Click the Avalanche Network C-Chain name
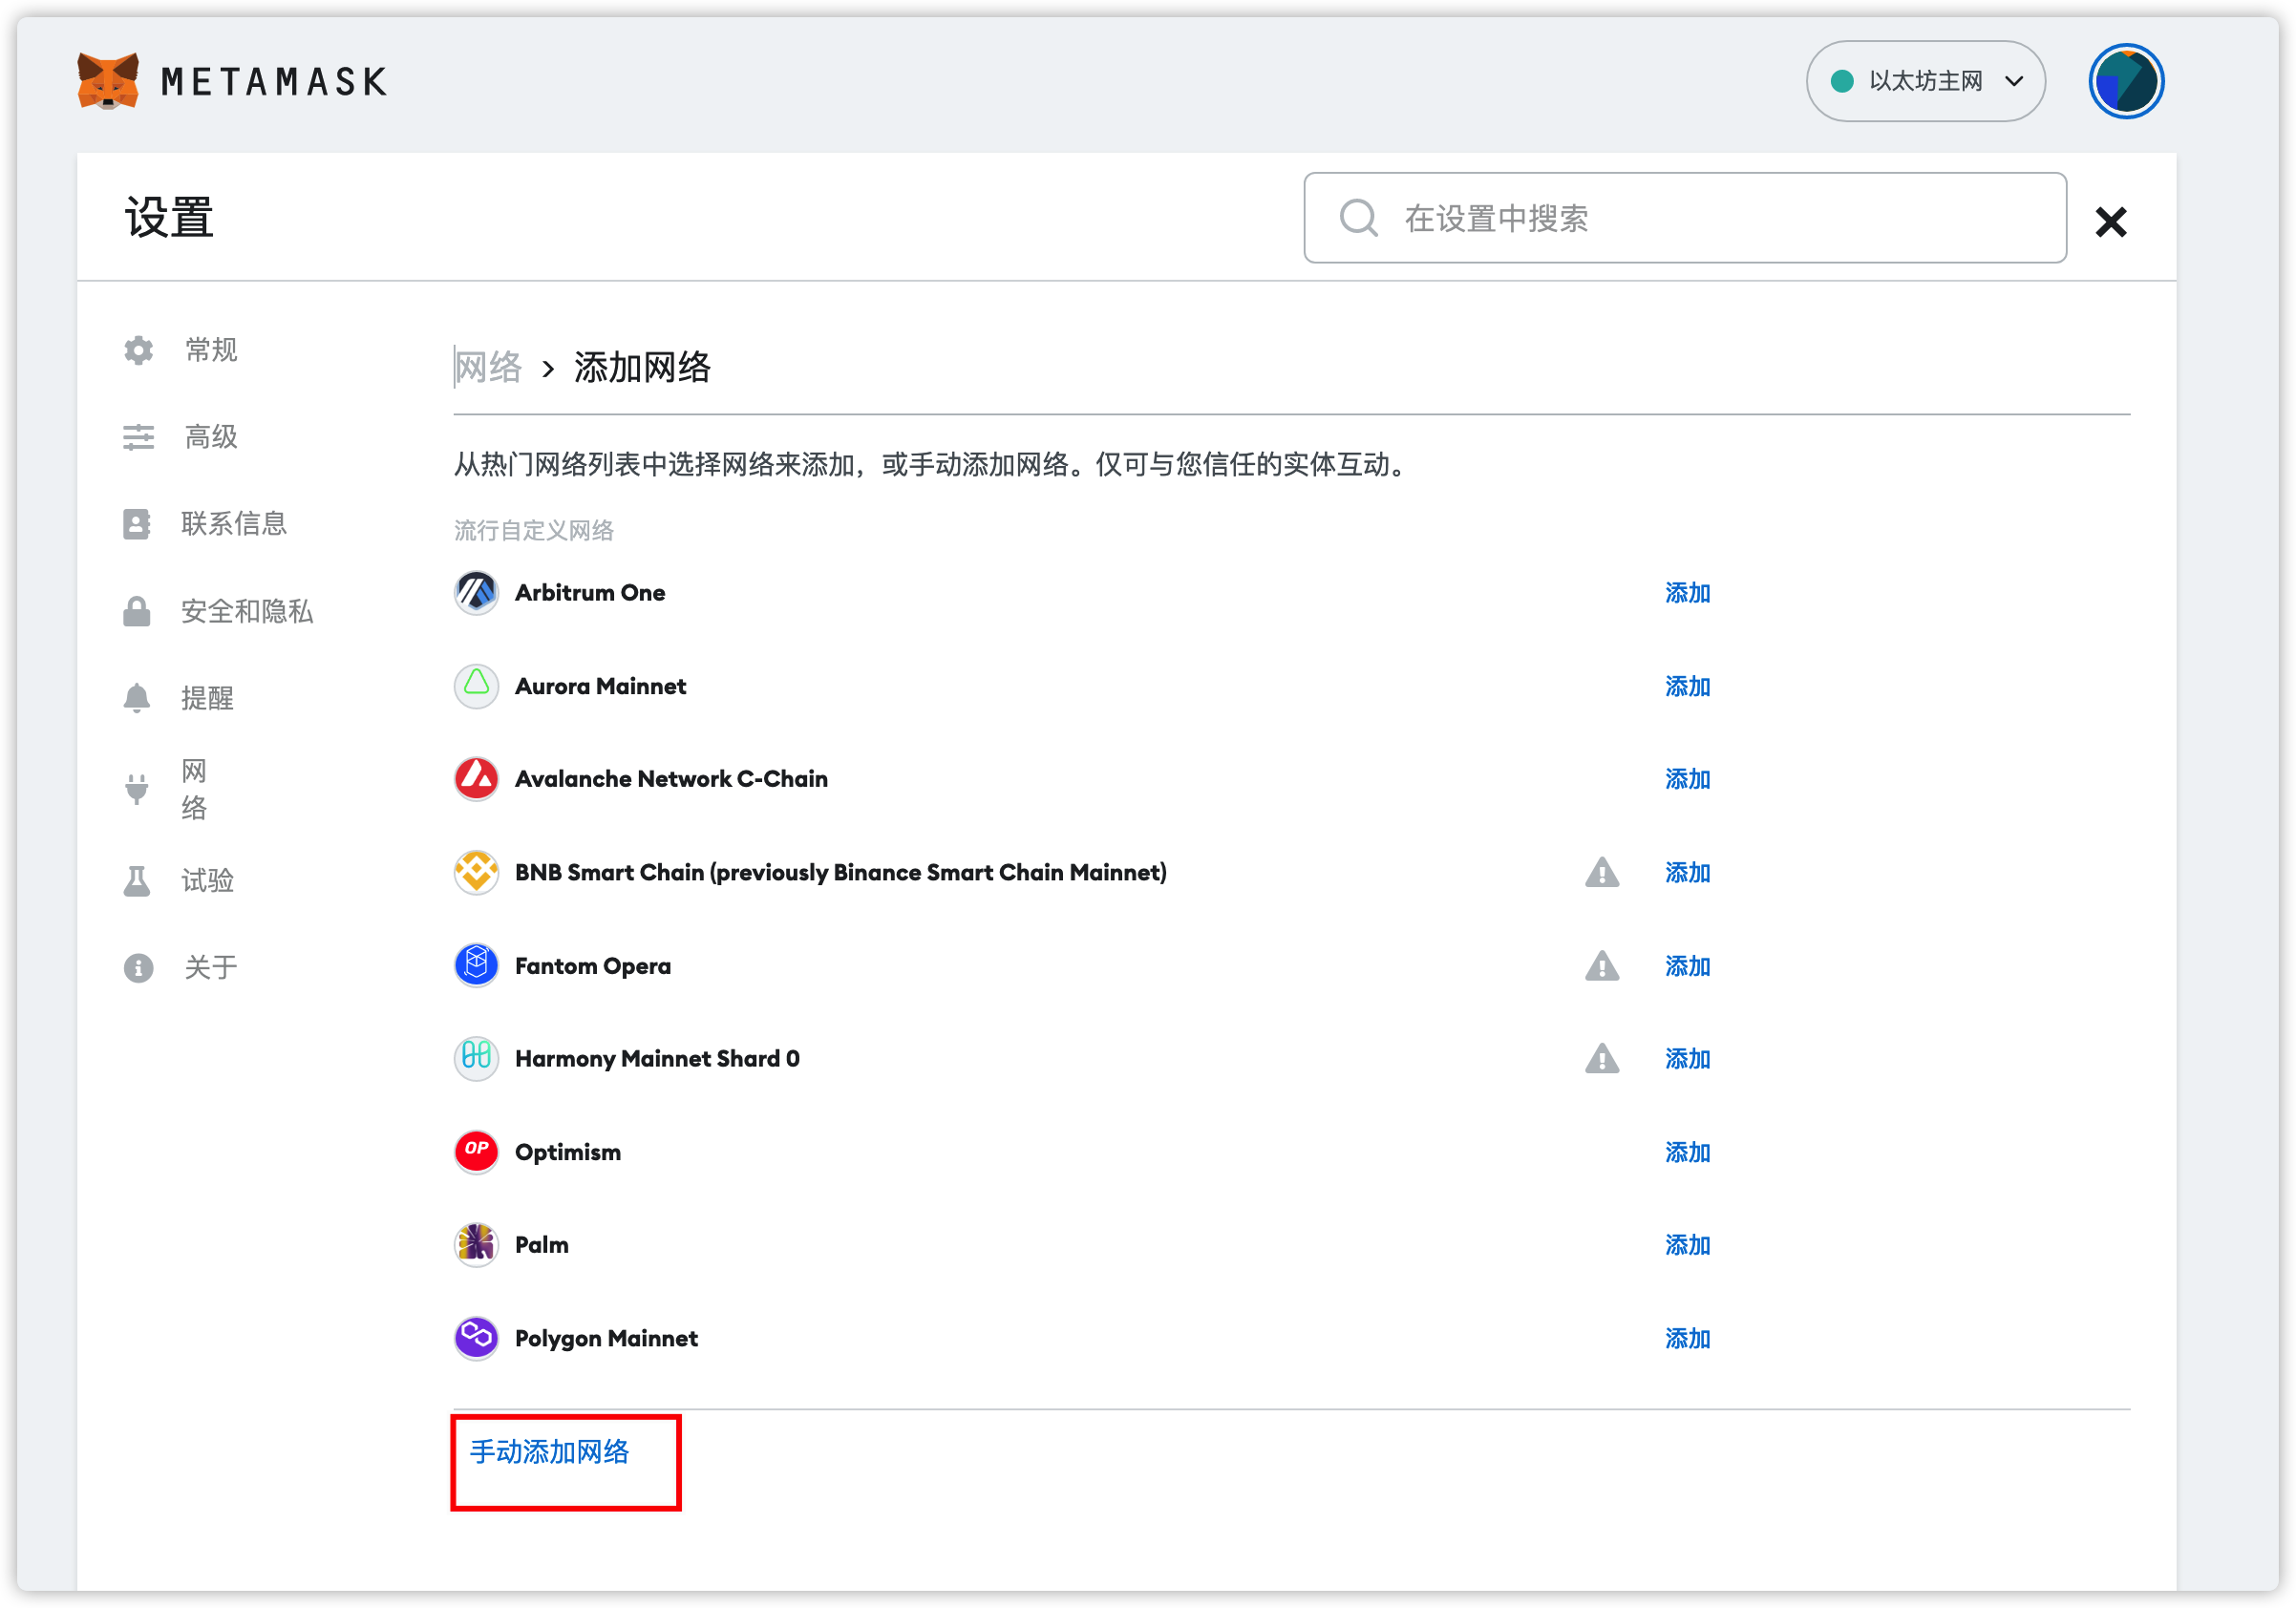Viewport: 2296px width, 1608px height. tap(671, 779)
